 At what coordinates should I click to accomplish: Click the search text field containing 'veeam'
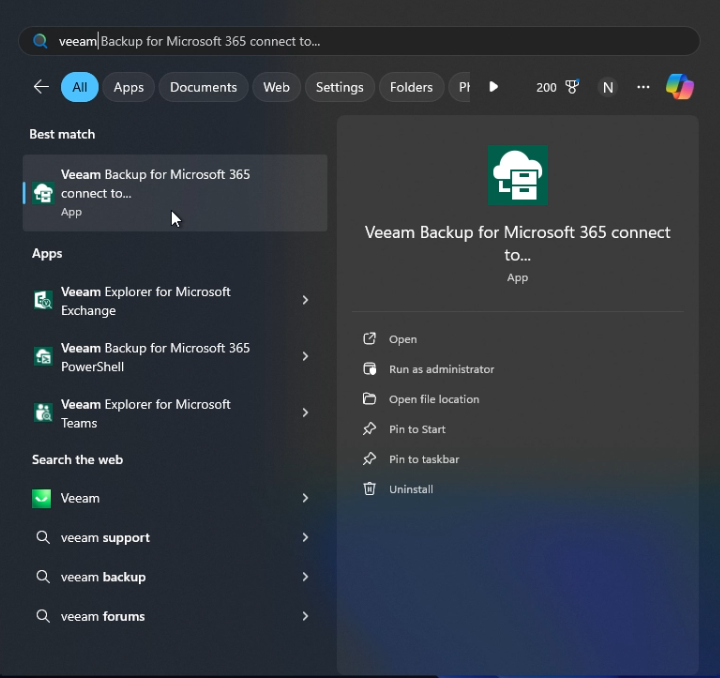point(358,41)
